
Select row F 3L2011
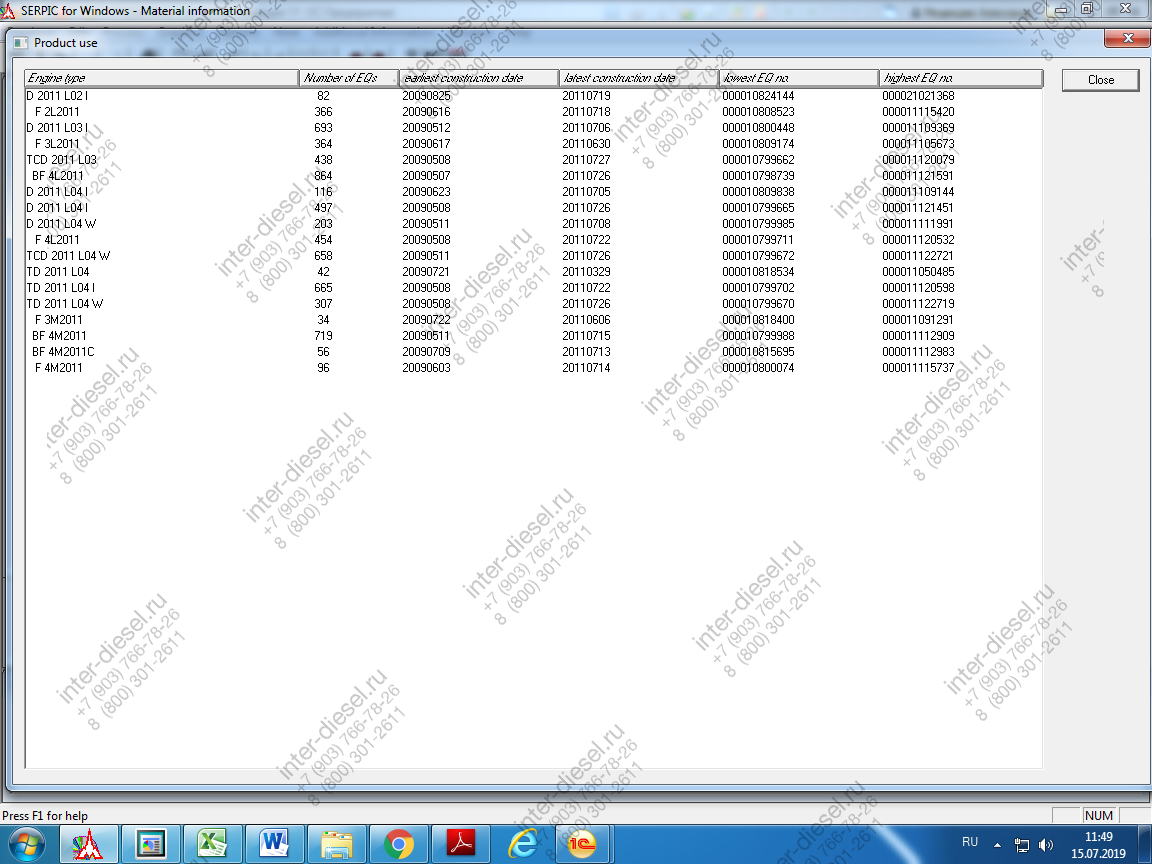(x=533, y=144)
